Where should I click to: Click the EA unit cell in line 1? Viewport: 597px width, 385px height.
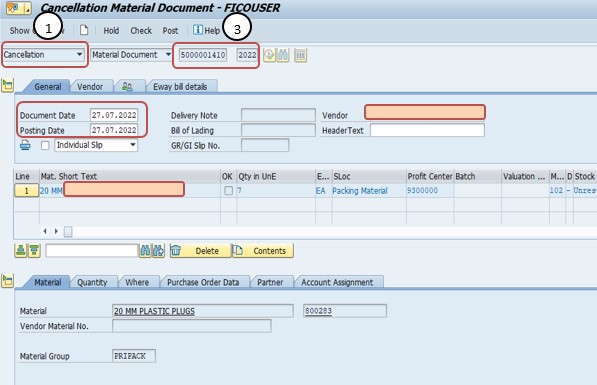click(x=323, y=190)
